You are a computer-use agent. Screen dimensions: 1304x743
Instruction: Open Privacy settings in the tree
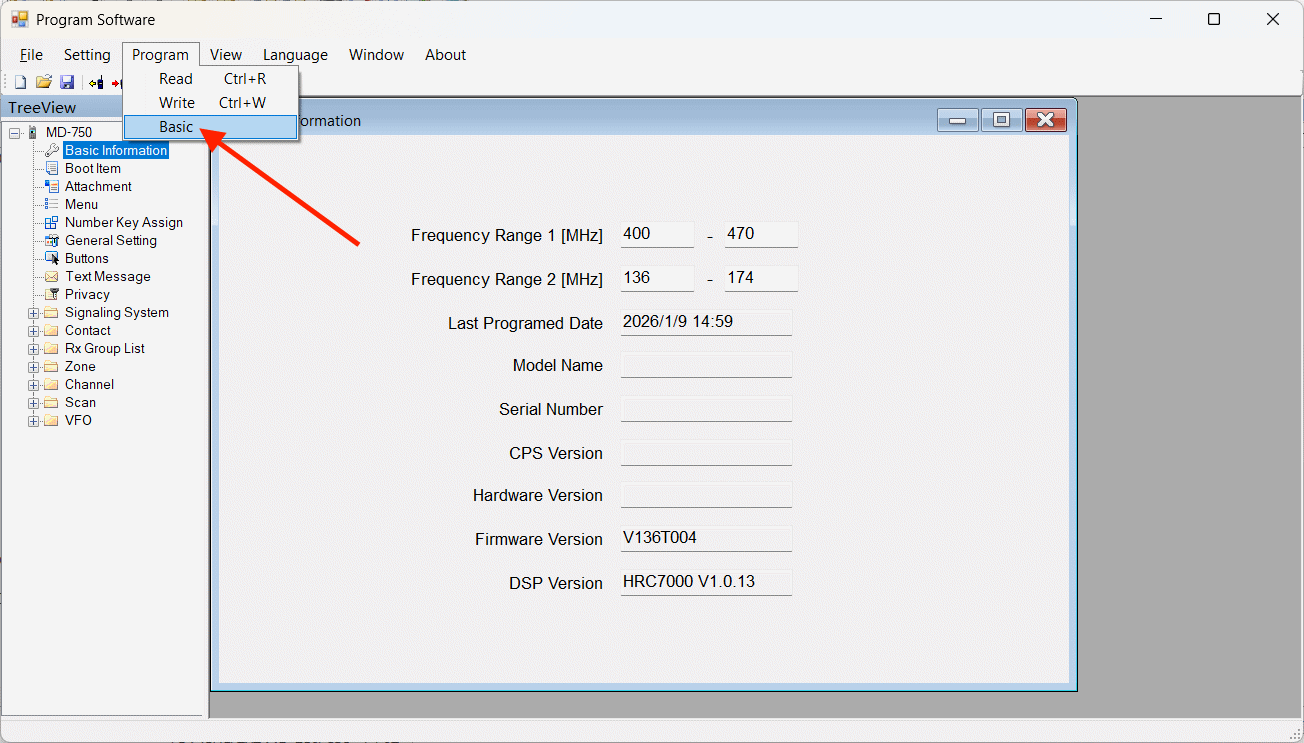[87, 294]
